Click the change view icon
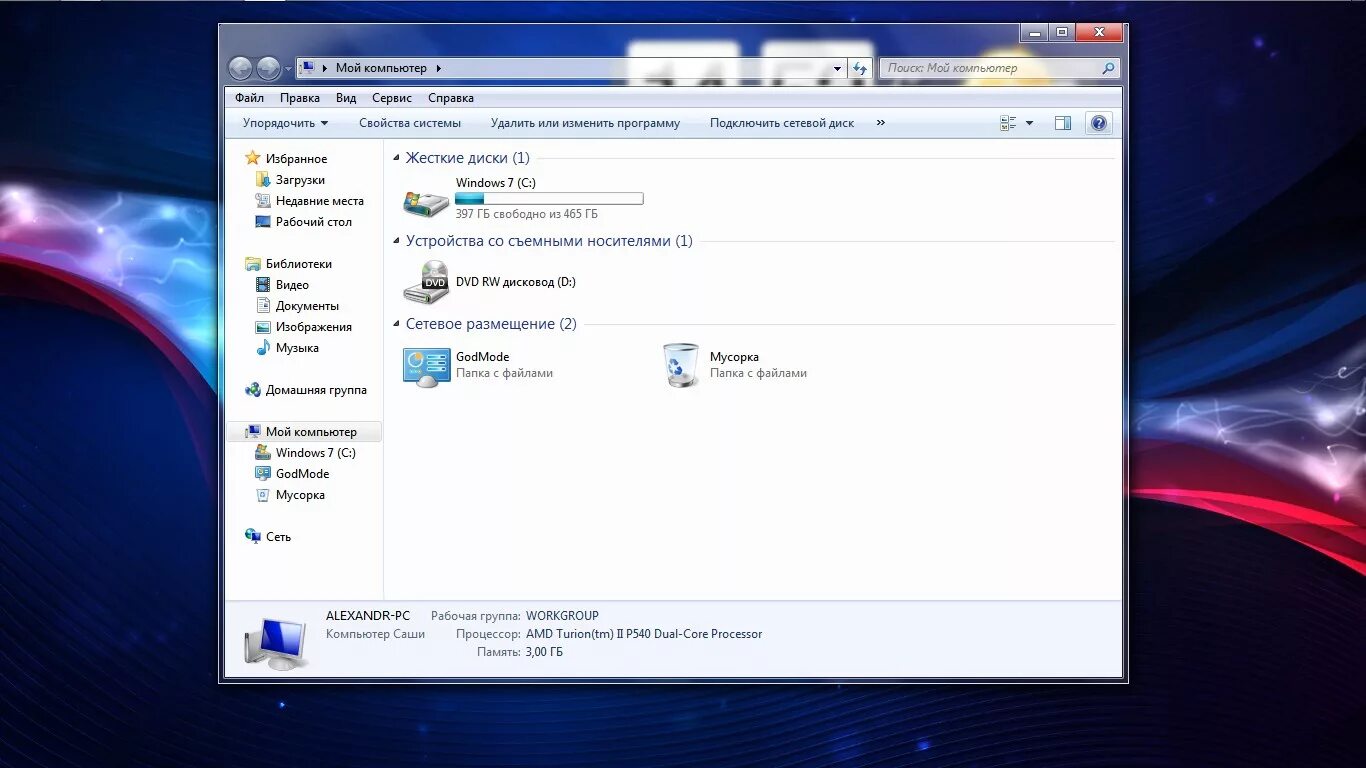 [x=1008, y=123]
